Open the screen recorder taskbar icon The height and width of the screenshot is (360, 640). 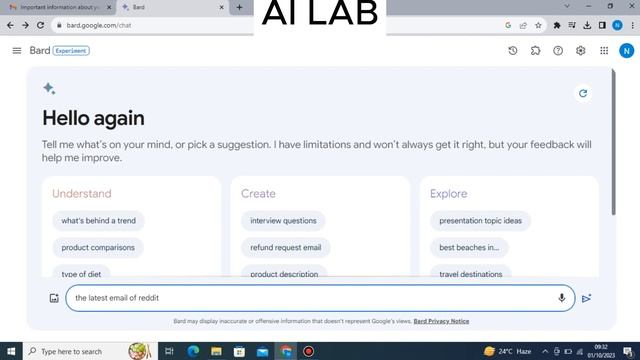point(309,351)
